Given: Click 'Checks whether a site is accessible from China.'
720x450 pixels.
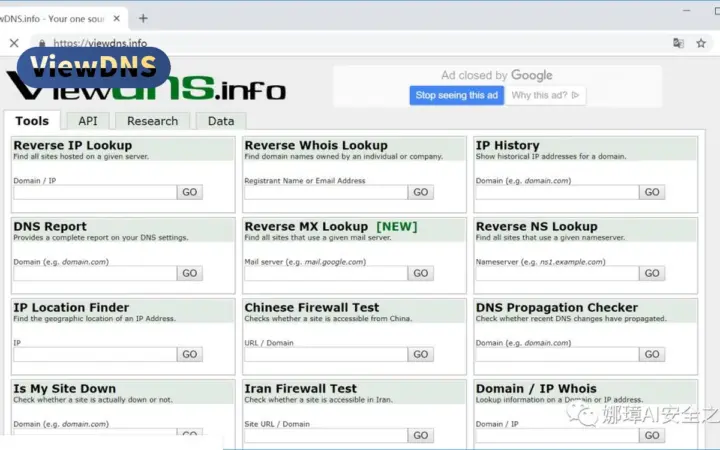Looking at the screenshot, I should pos(328,319).
